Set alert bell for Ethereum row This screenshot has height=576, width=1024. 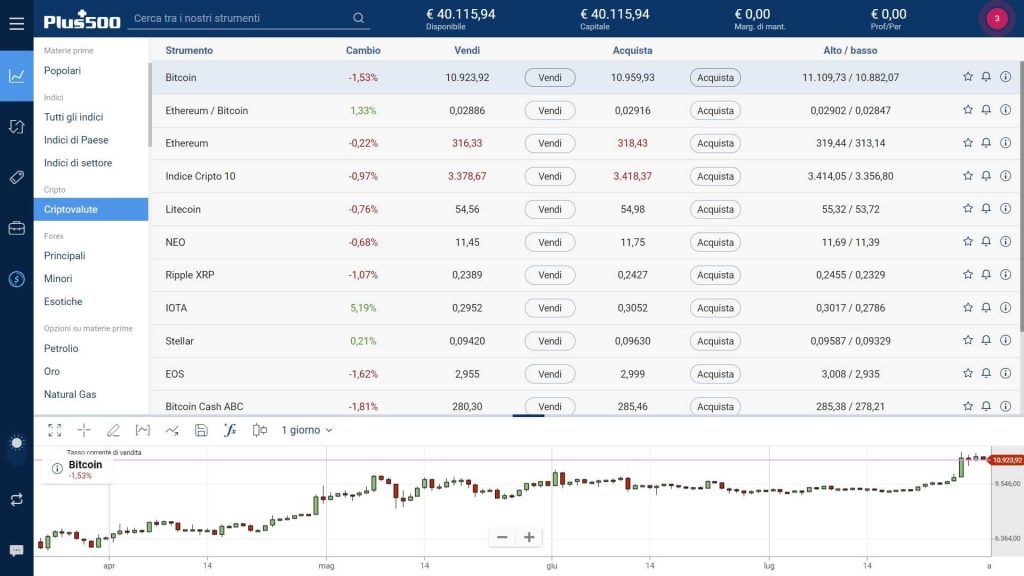tap(986, 142)
